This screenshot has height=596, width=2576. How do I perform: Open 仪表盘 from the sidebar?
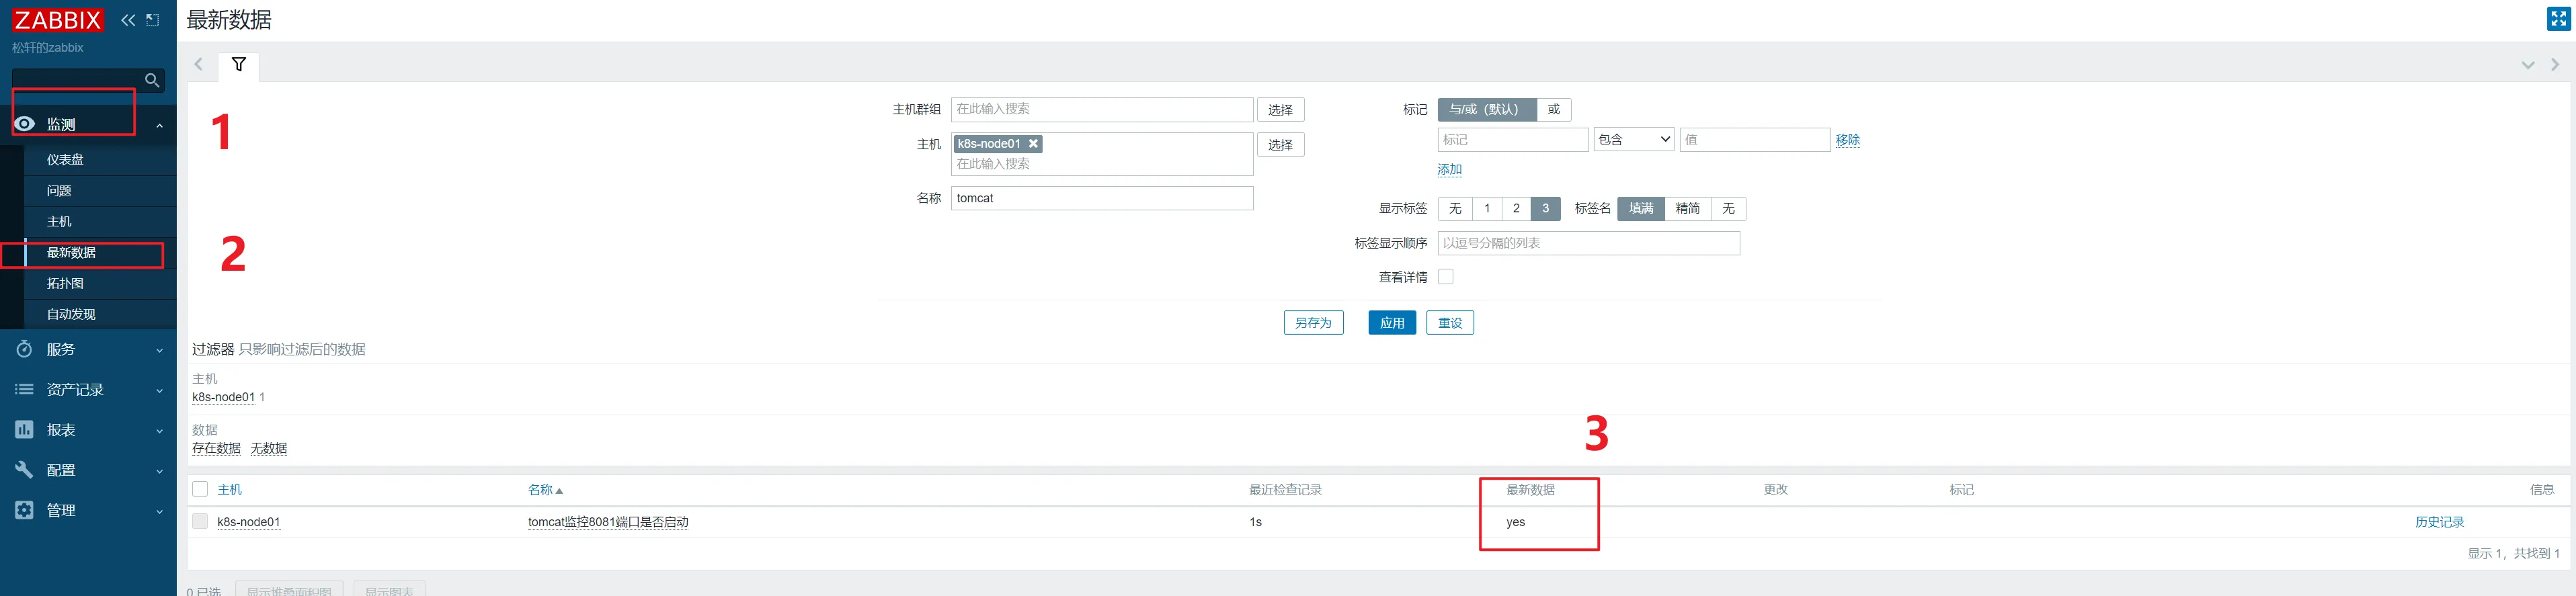click(x=65, y=160)
